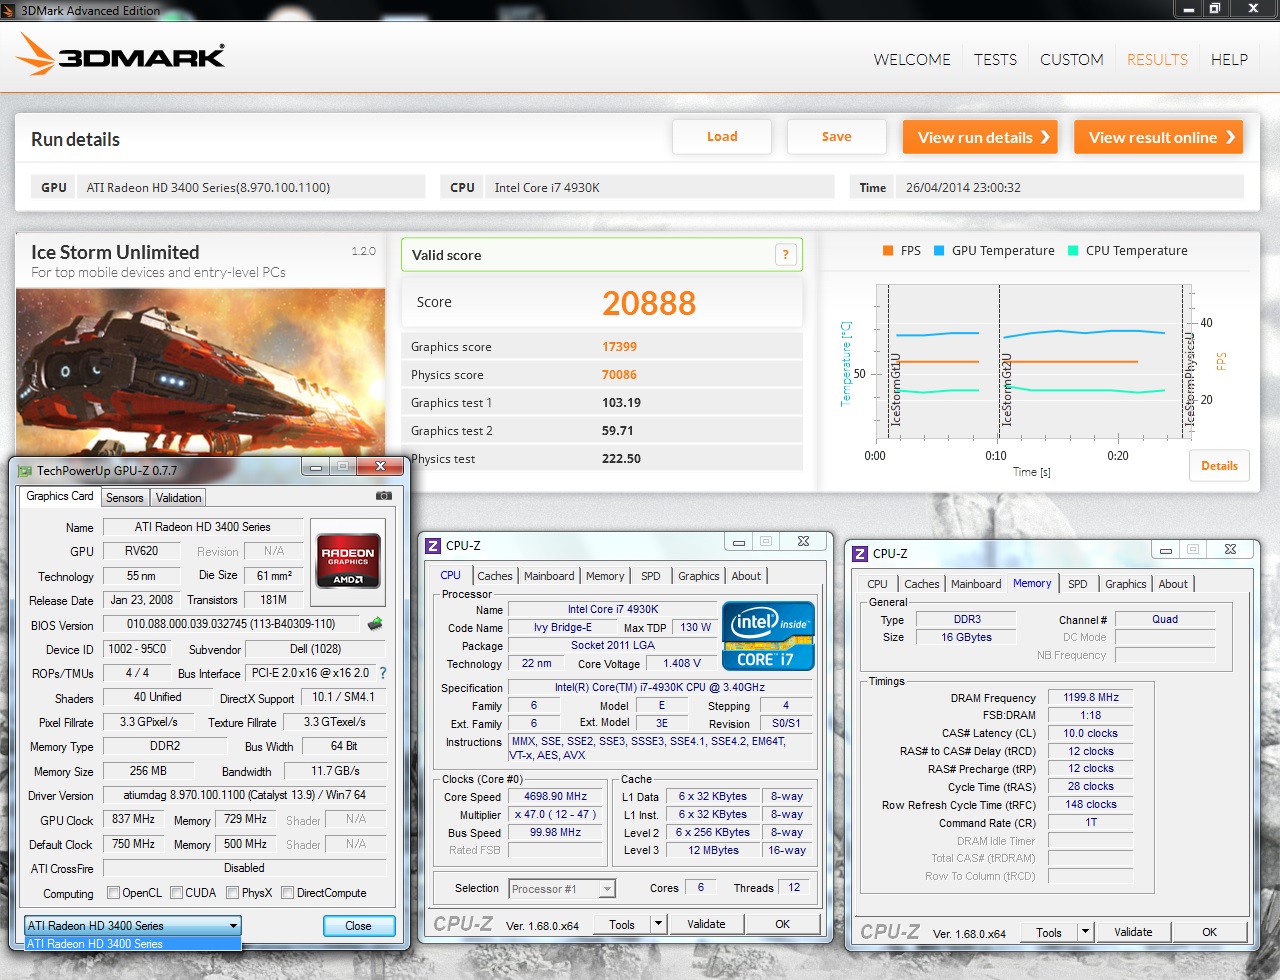Open the GPU selection dropdown in GPU-Z

[x=133, y=926]
